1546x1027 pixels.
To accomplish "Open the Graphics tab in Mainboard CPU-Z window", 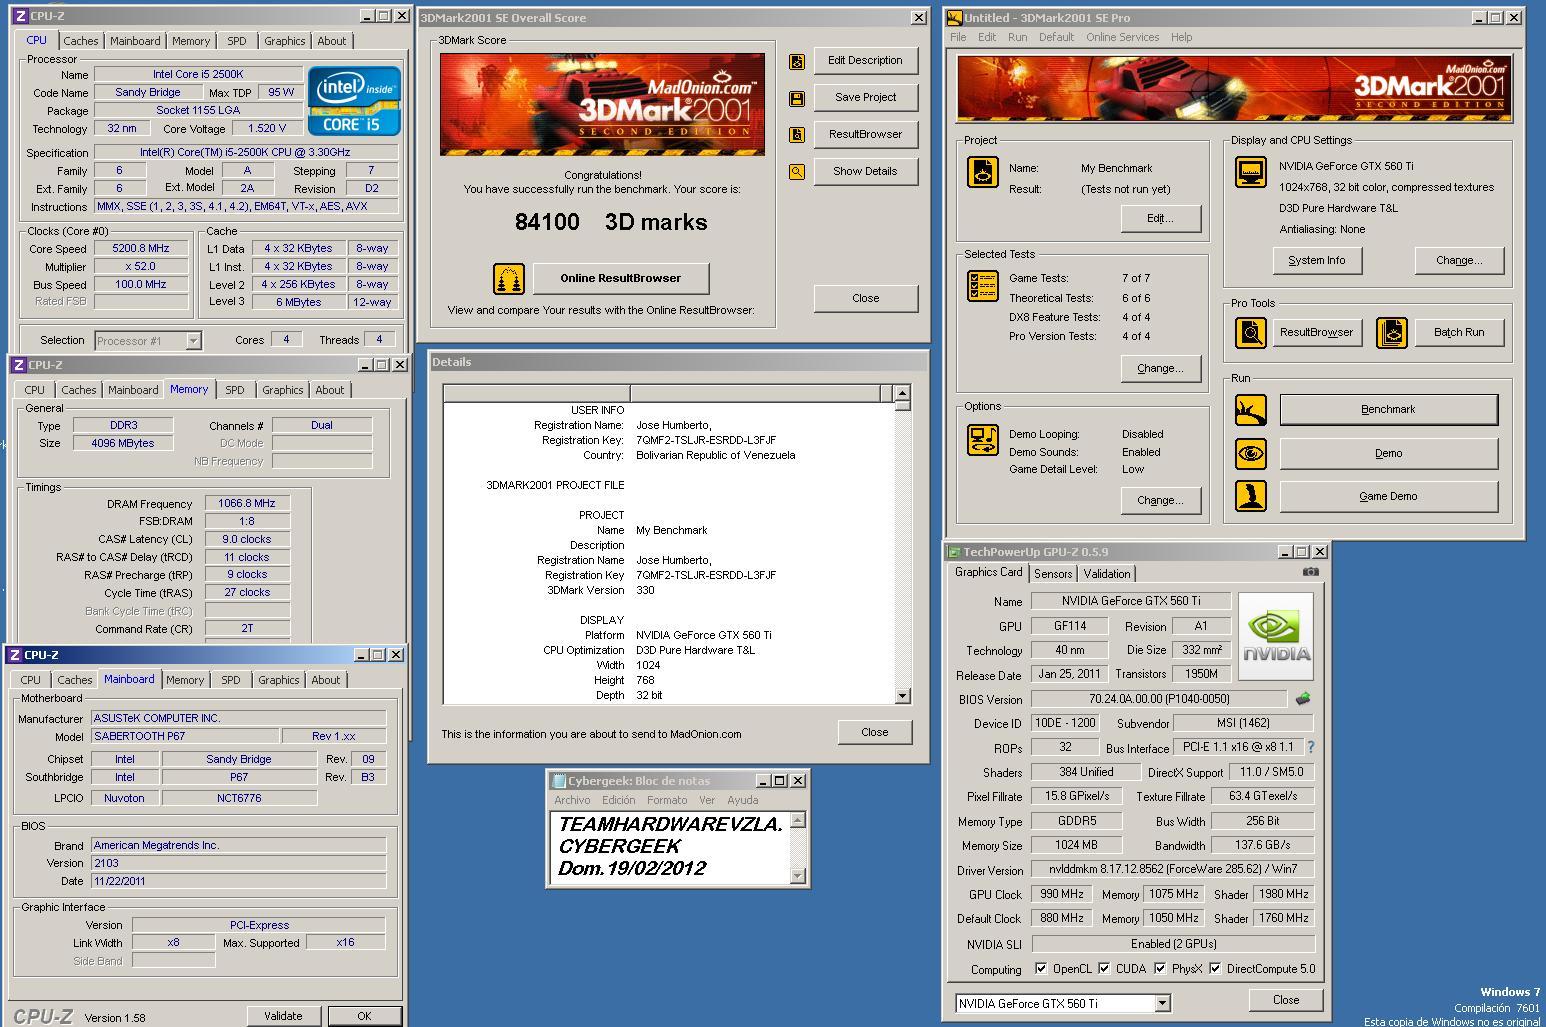I will pyautogui.click(x=278, y=680).
